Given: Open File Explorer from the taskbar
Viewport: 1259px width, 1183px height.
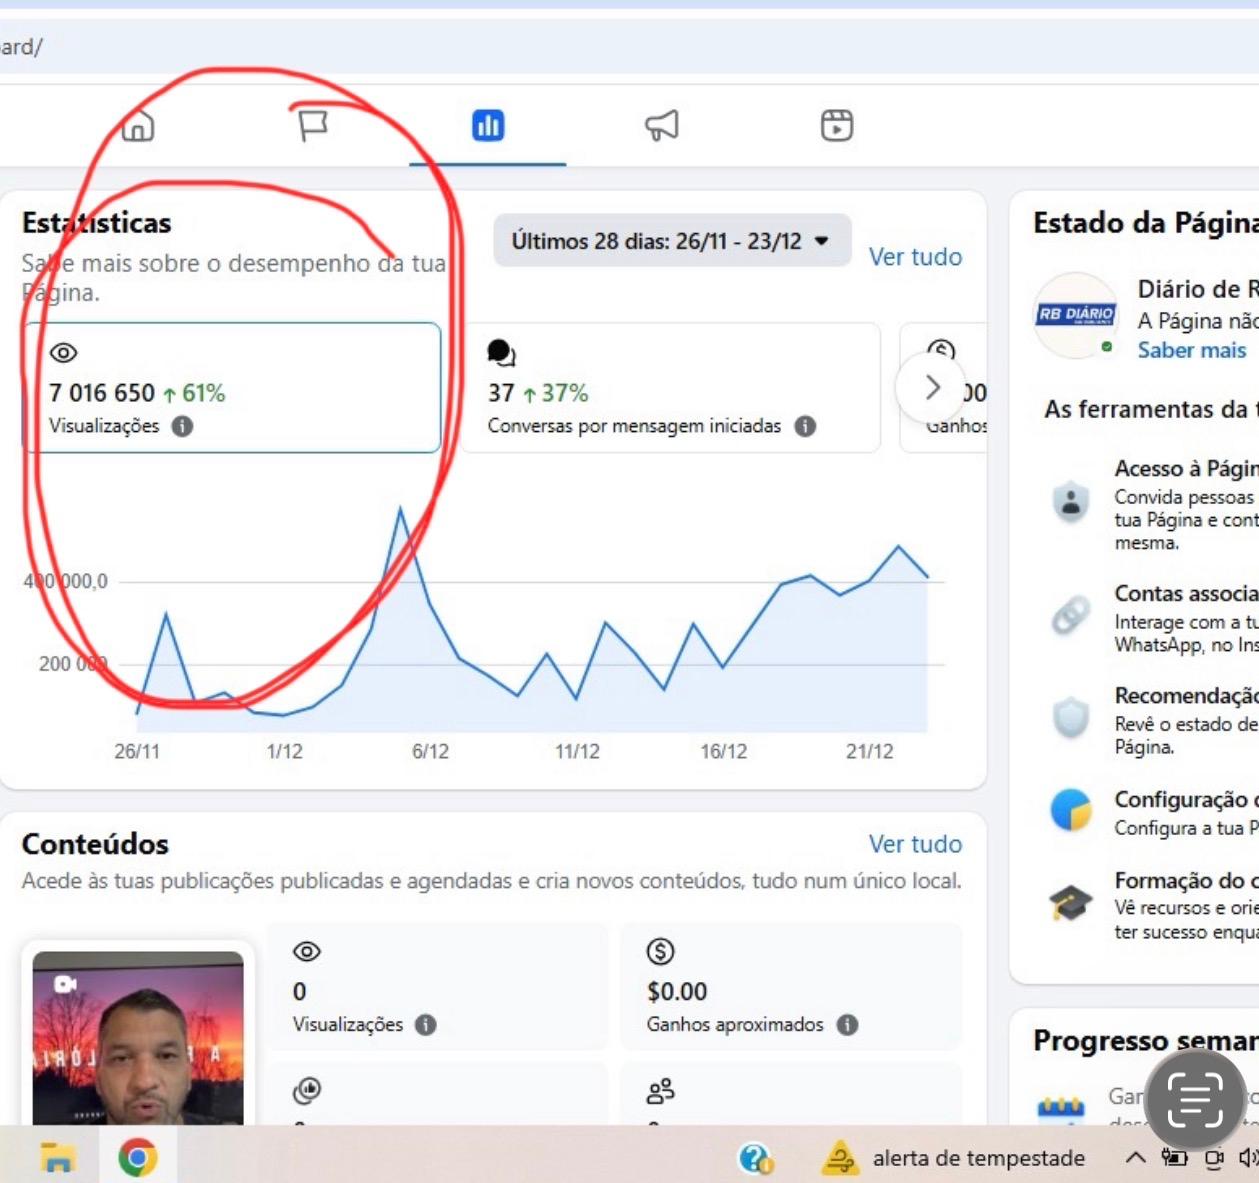Looking at the screenshot, I should coord(58,1157).
